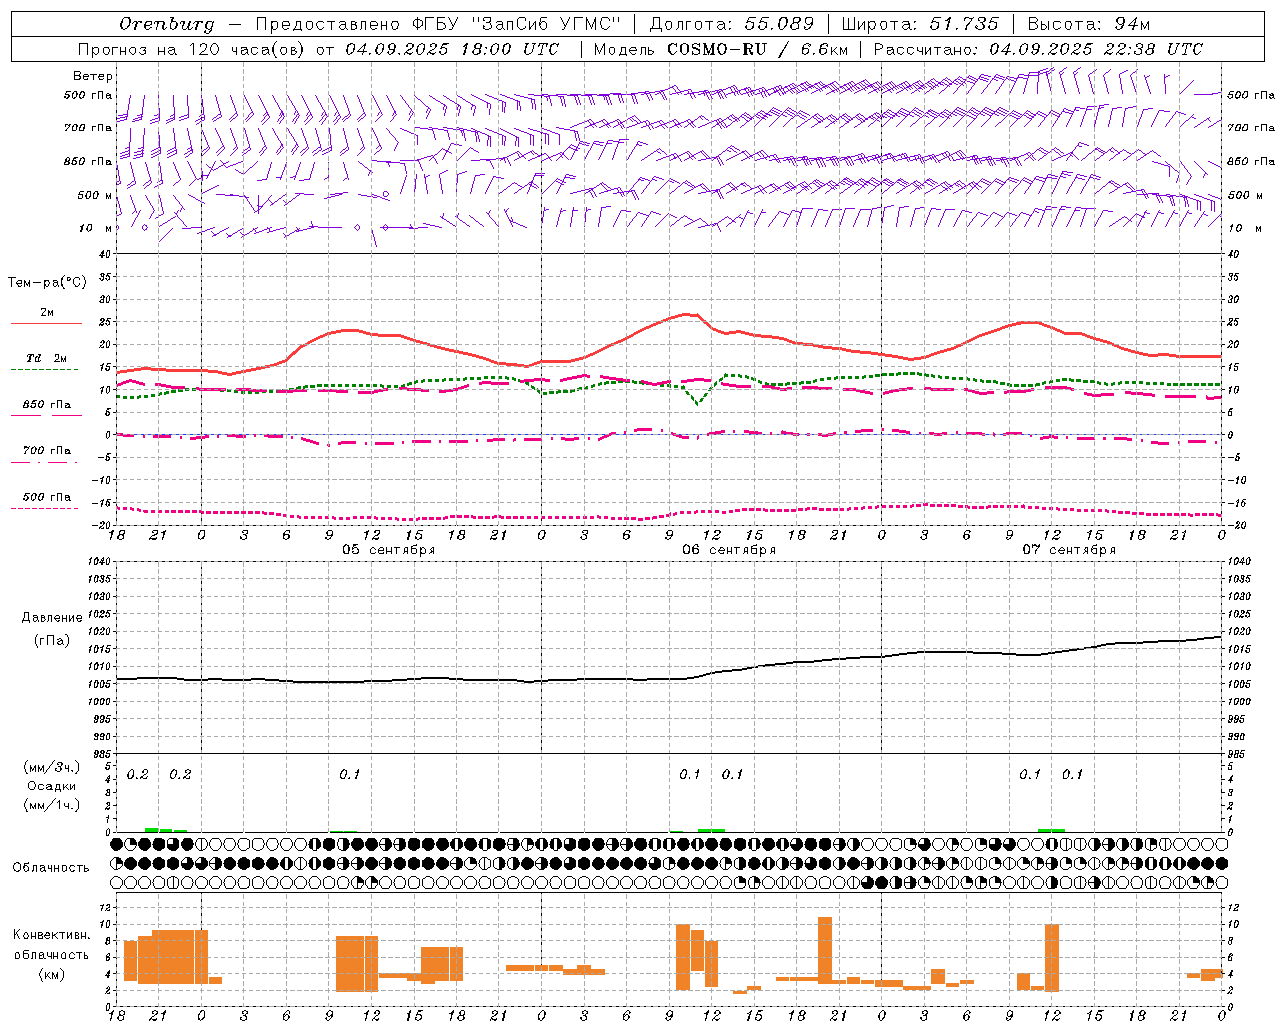Click the "Осадки" panel label
The width and height of the screenshot is (1280, 1024).
click(51, 786)
